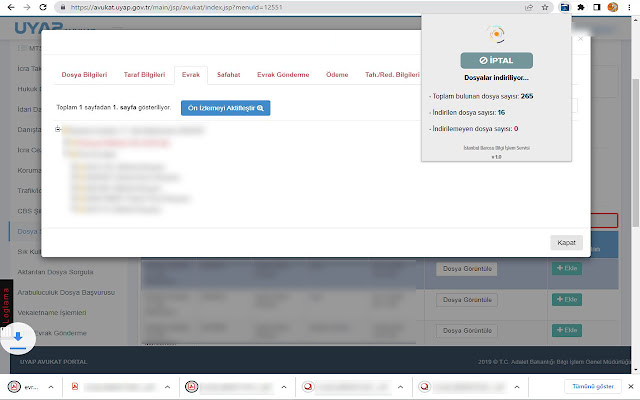Open the extensions puzzle icon
The height and width of the screenshot is (400, 640).
point(581,7)
